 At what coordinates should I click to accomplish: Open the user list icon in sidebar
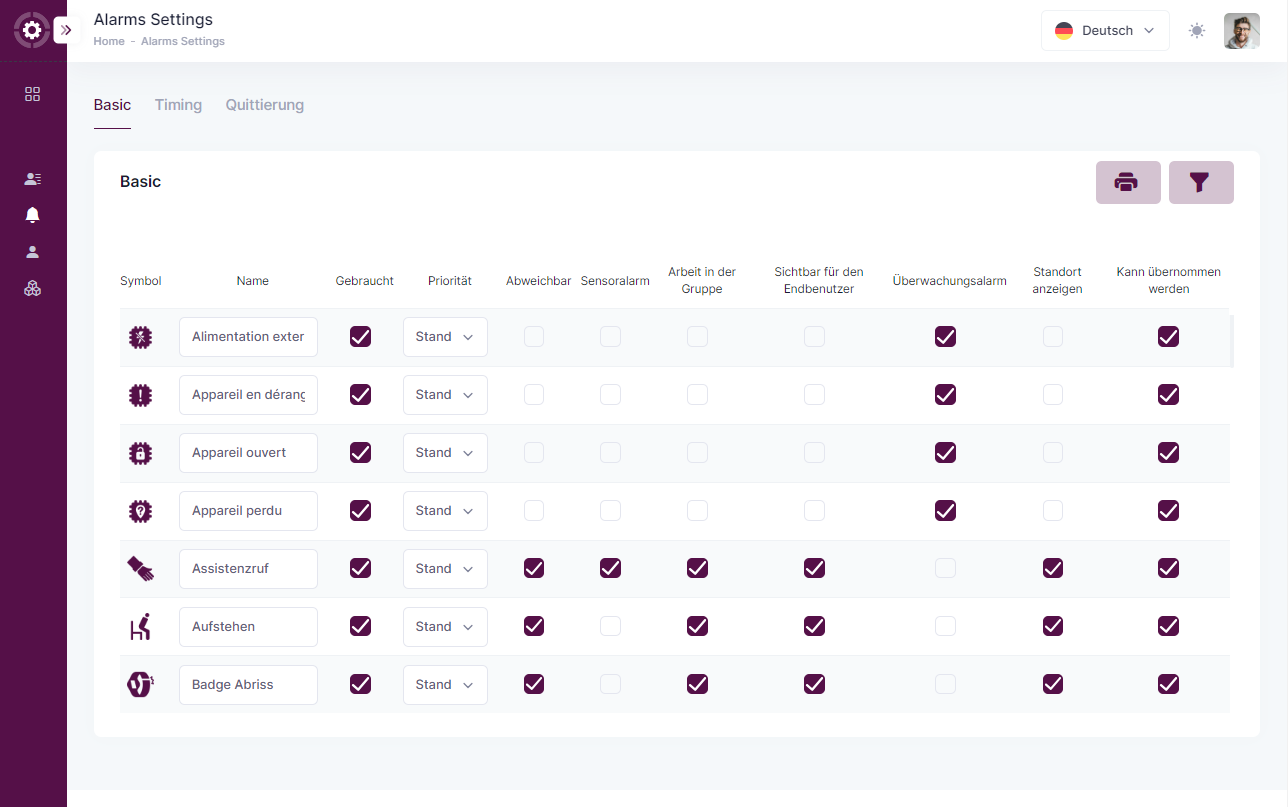(x=32, y=179)
